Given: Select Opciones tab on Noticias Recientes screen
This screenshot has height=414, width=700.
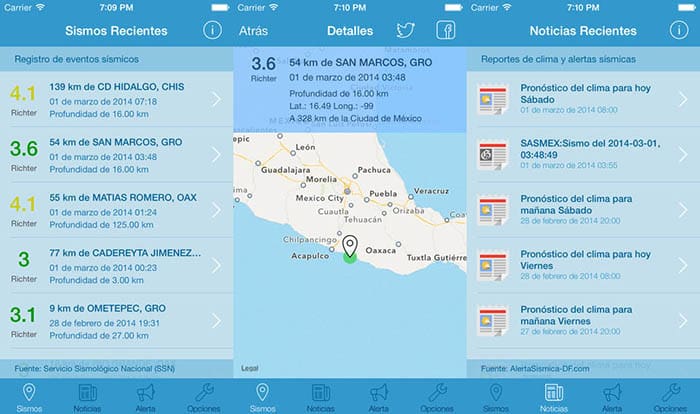Looking at the screenshot, I should coord(670,397).
